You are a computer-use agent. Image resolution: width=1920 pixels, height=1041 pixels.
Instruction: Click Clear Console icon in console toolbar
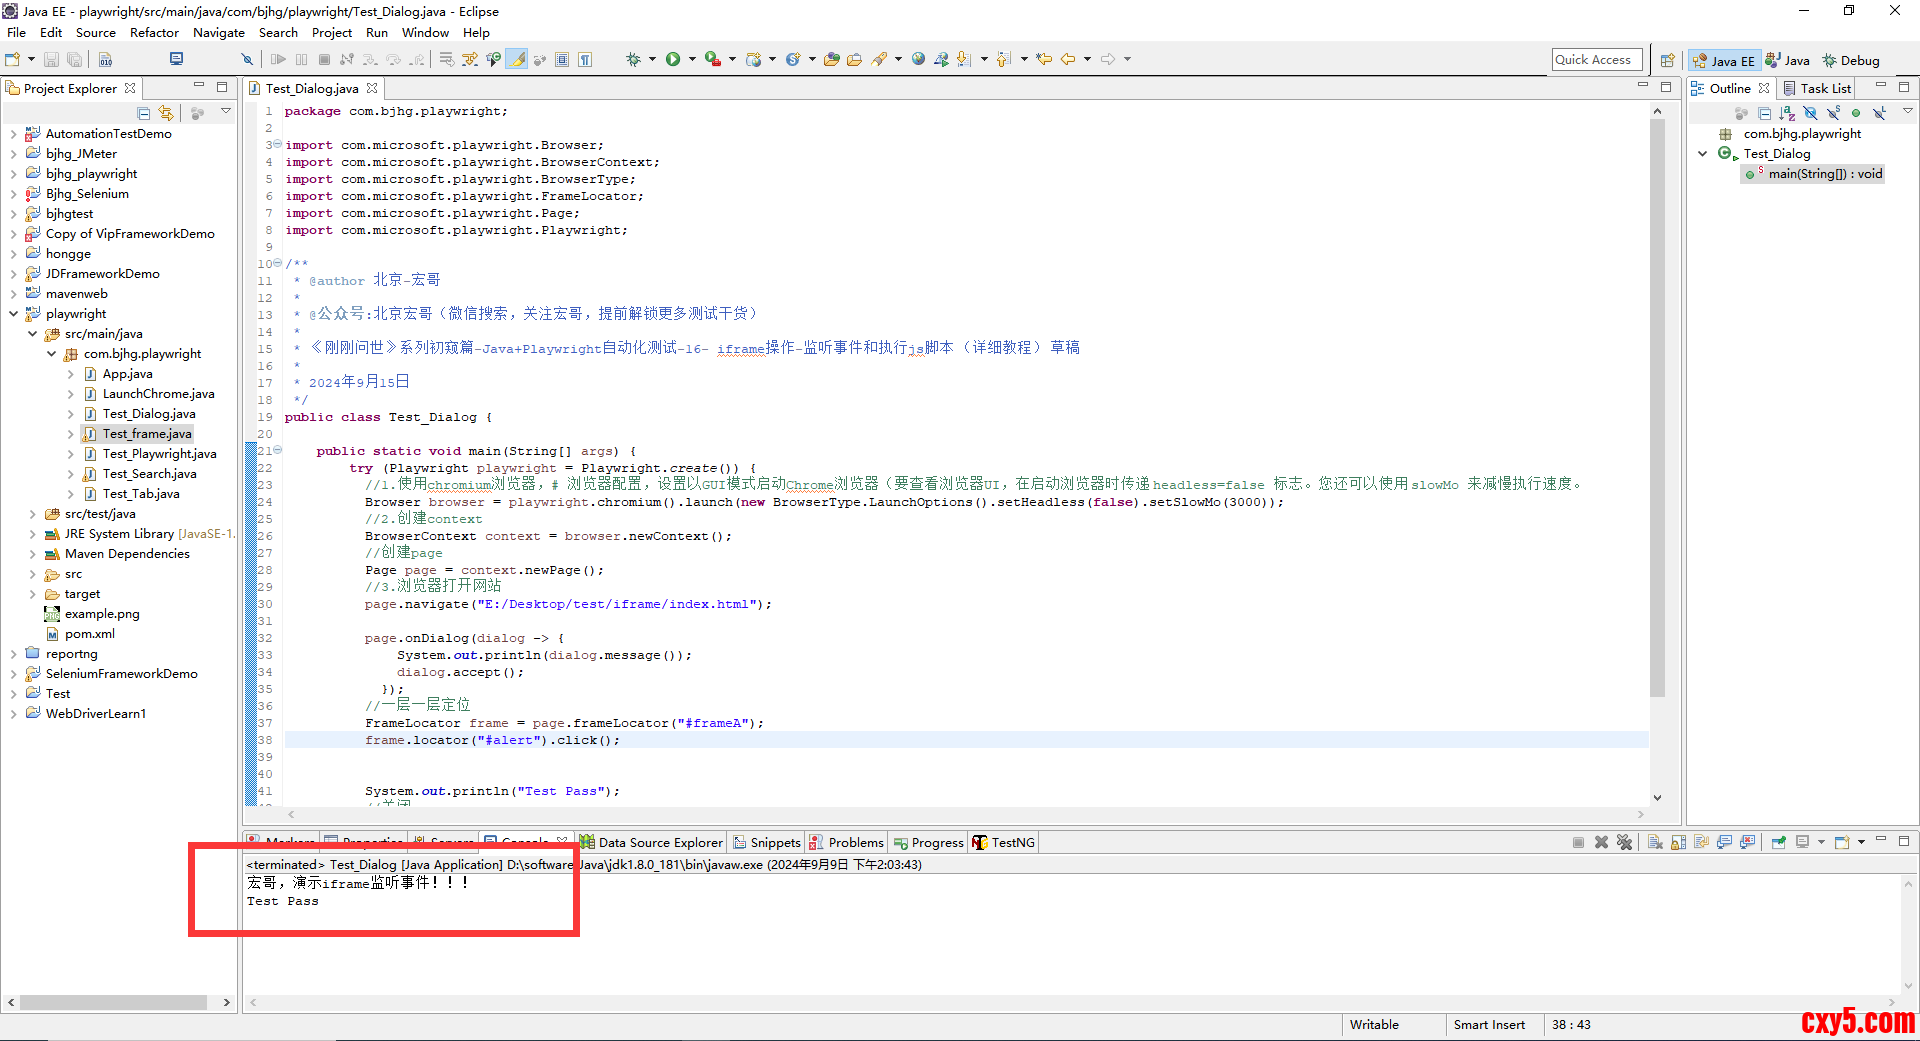tap(1655, 842)
